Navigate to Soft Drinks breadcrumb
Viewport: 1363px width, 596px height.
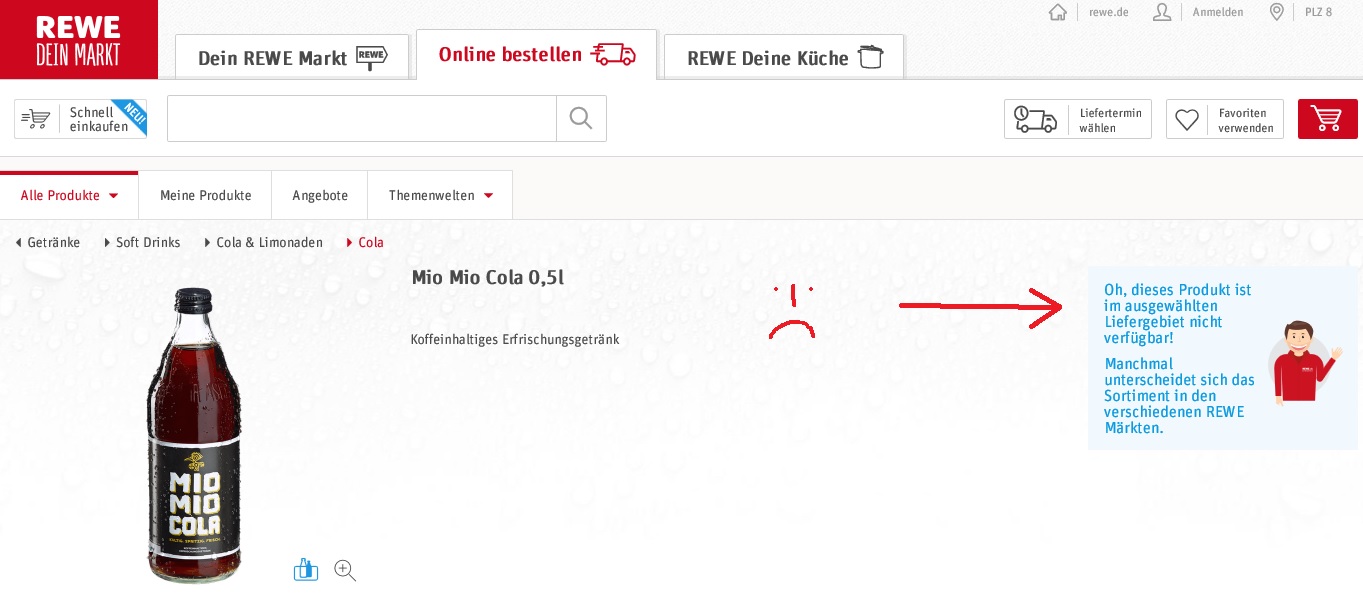coord(148,242)
